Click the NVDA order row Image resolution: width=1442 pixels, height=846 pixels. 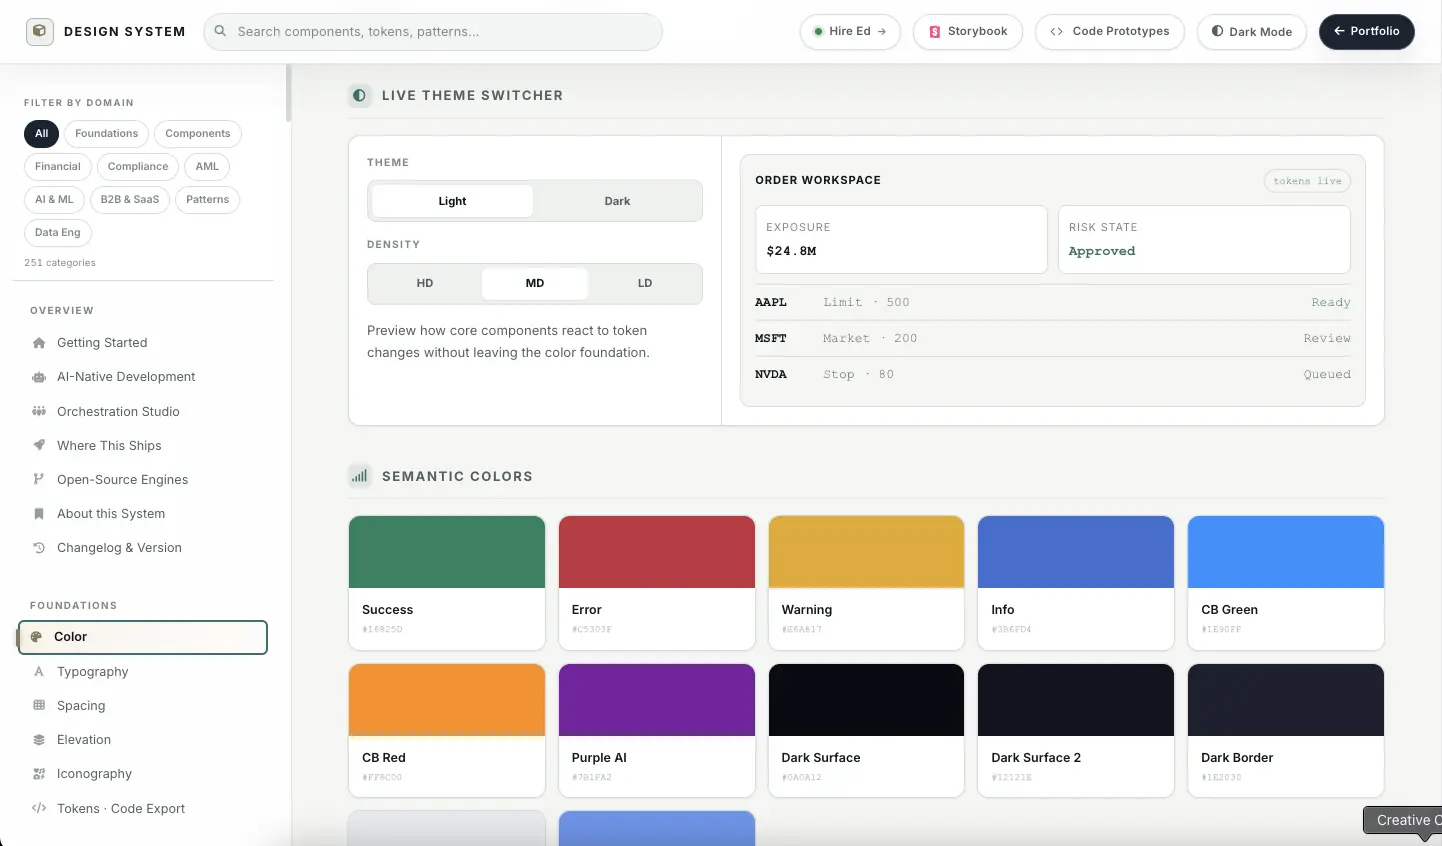click(x=1053, y=374)
